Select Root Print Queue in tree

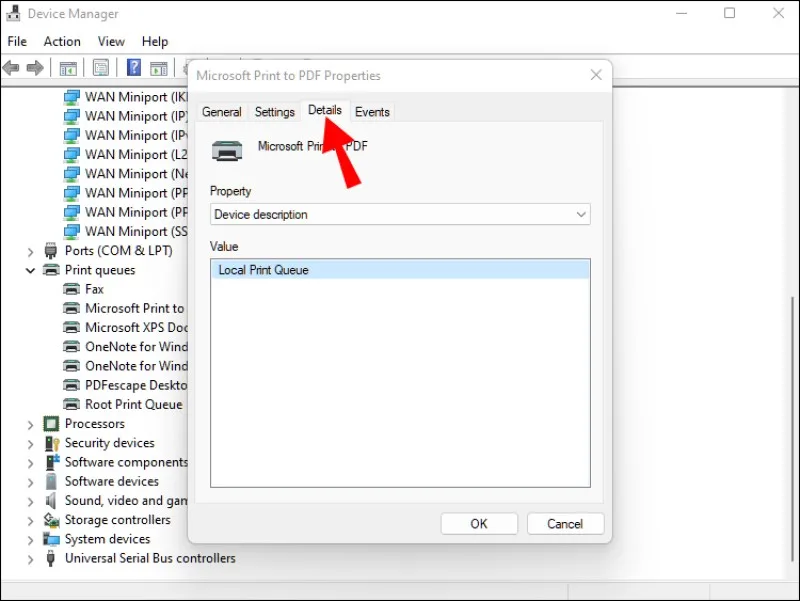(x=134, y=405)
